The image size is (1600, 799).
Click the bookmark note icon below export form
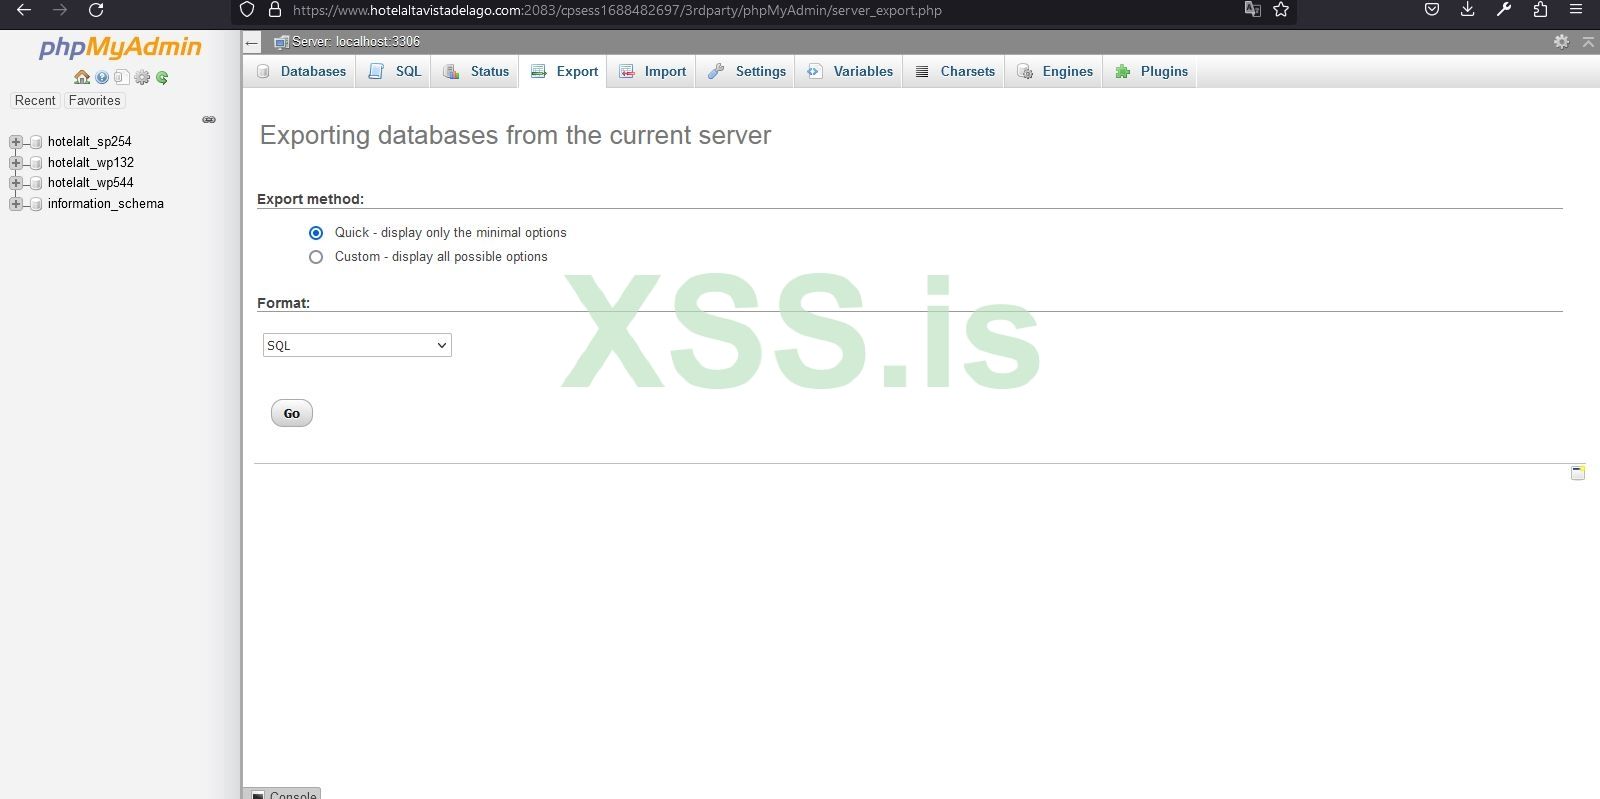(x=1578, y=472)
